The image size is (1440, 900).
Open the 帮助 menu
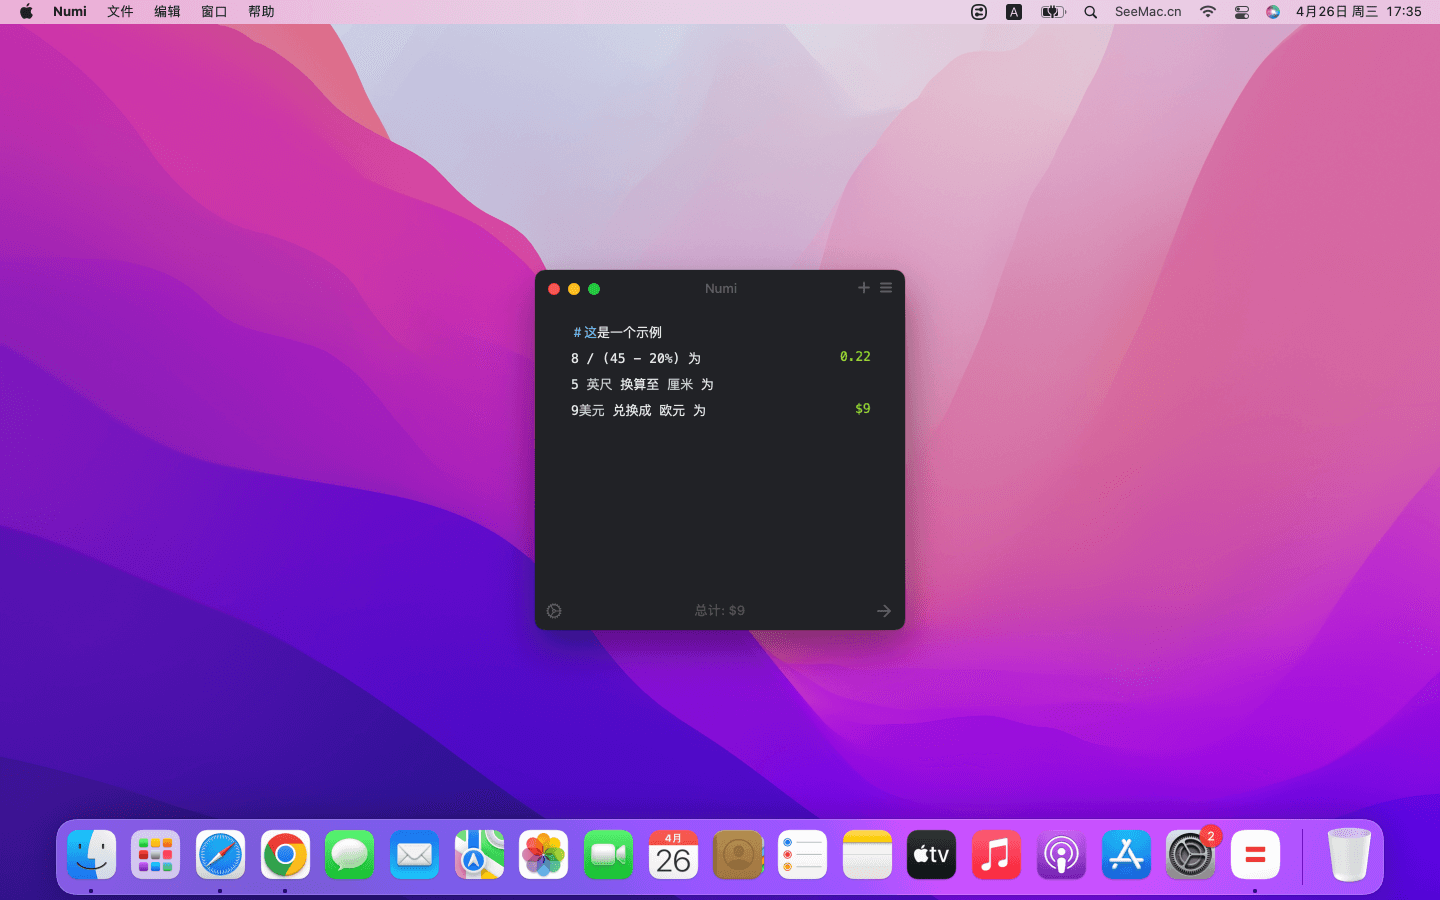(261, 12)
